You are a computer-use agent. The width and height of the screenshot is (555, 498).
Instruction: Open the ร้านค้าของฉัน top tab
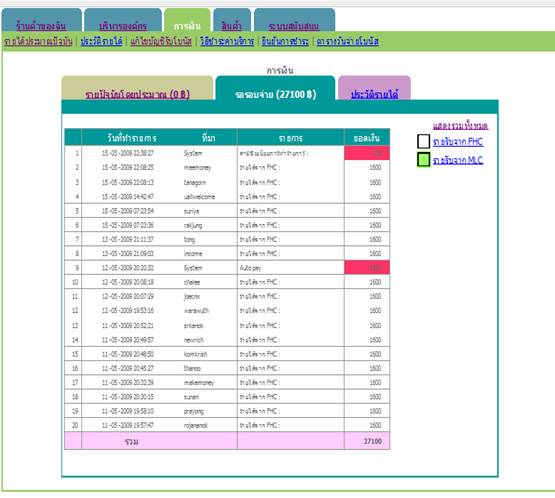[41, 26]
